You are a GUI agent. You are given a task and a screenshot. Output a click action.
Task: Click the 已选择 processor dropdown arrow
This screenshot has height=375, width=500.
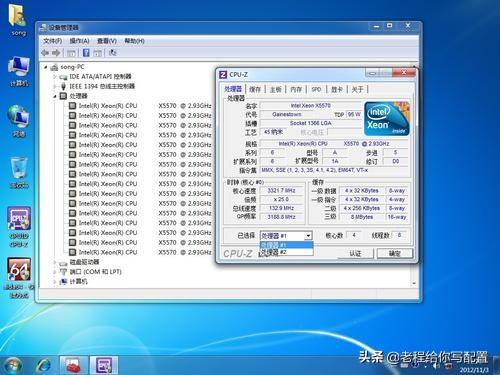pos(309,236)
